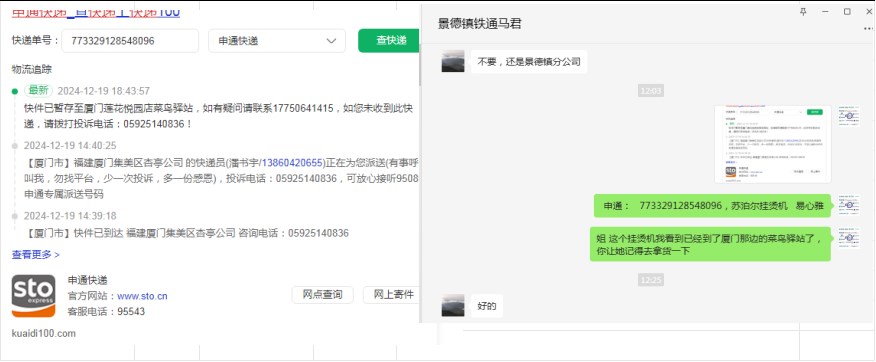876x362 pixels.
Task: Open contact avatar beside '好的' message
Action: click(x=453, y=306)
